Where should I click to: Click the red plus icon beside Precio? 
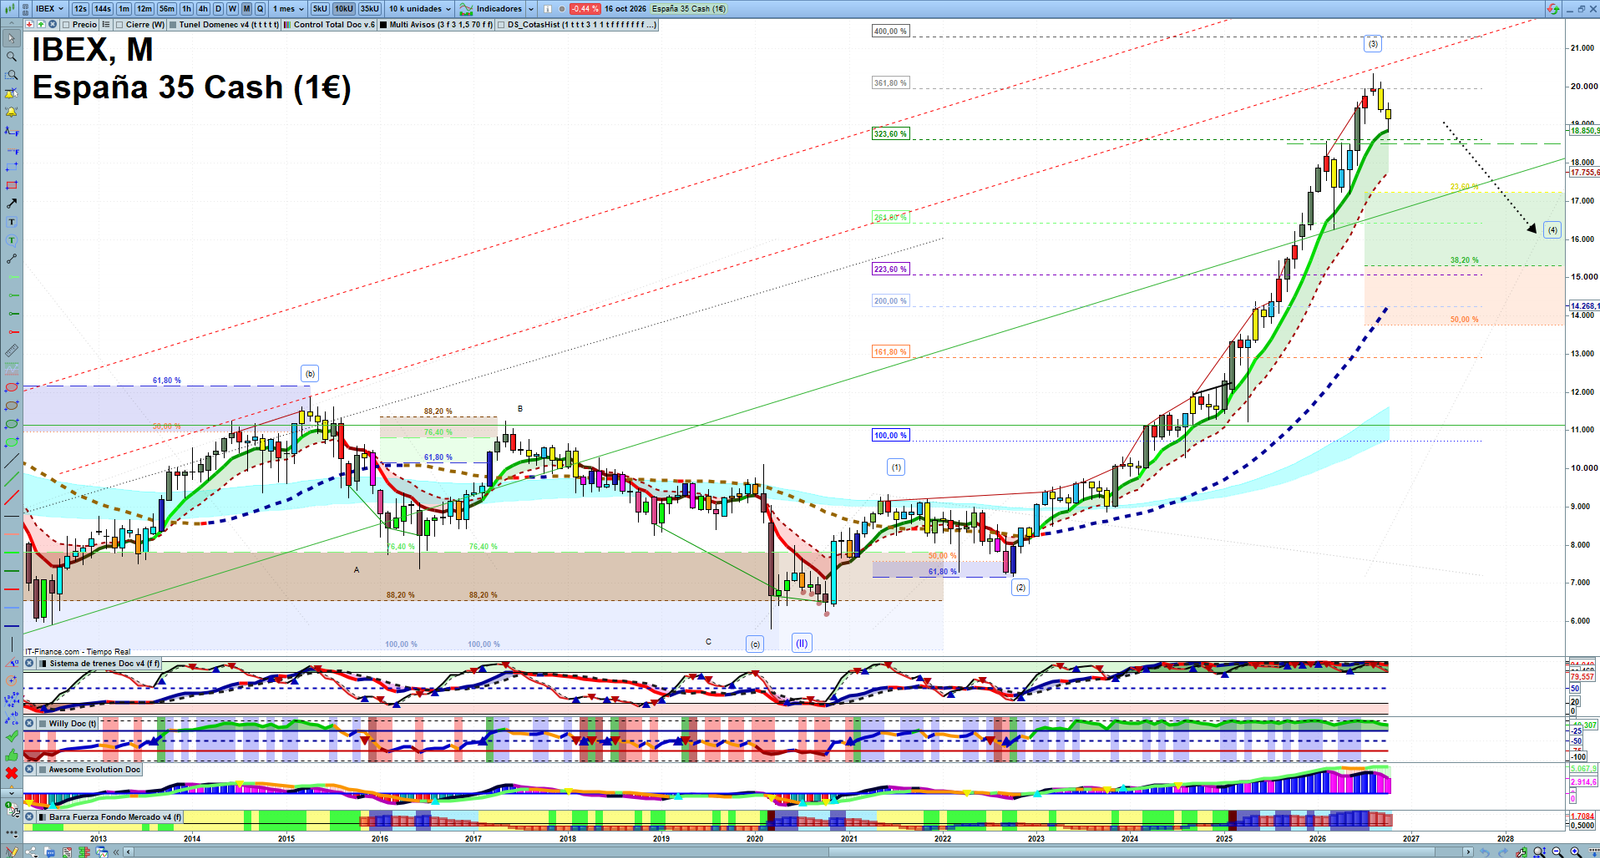coord(30,25)
